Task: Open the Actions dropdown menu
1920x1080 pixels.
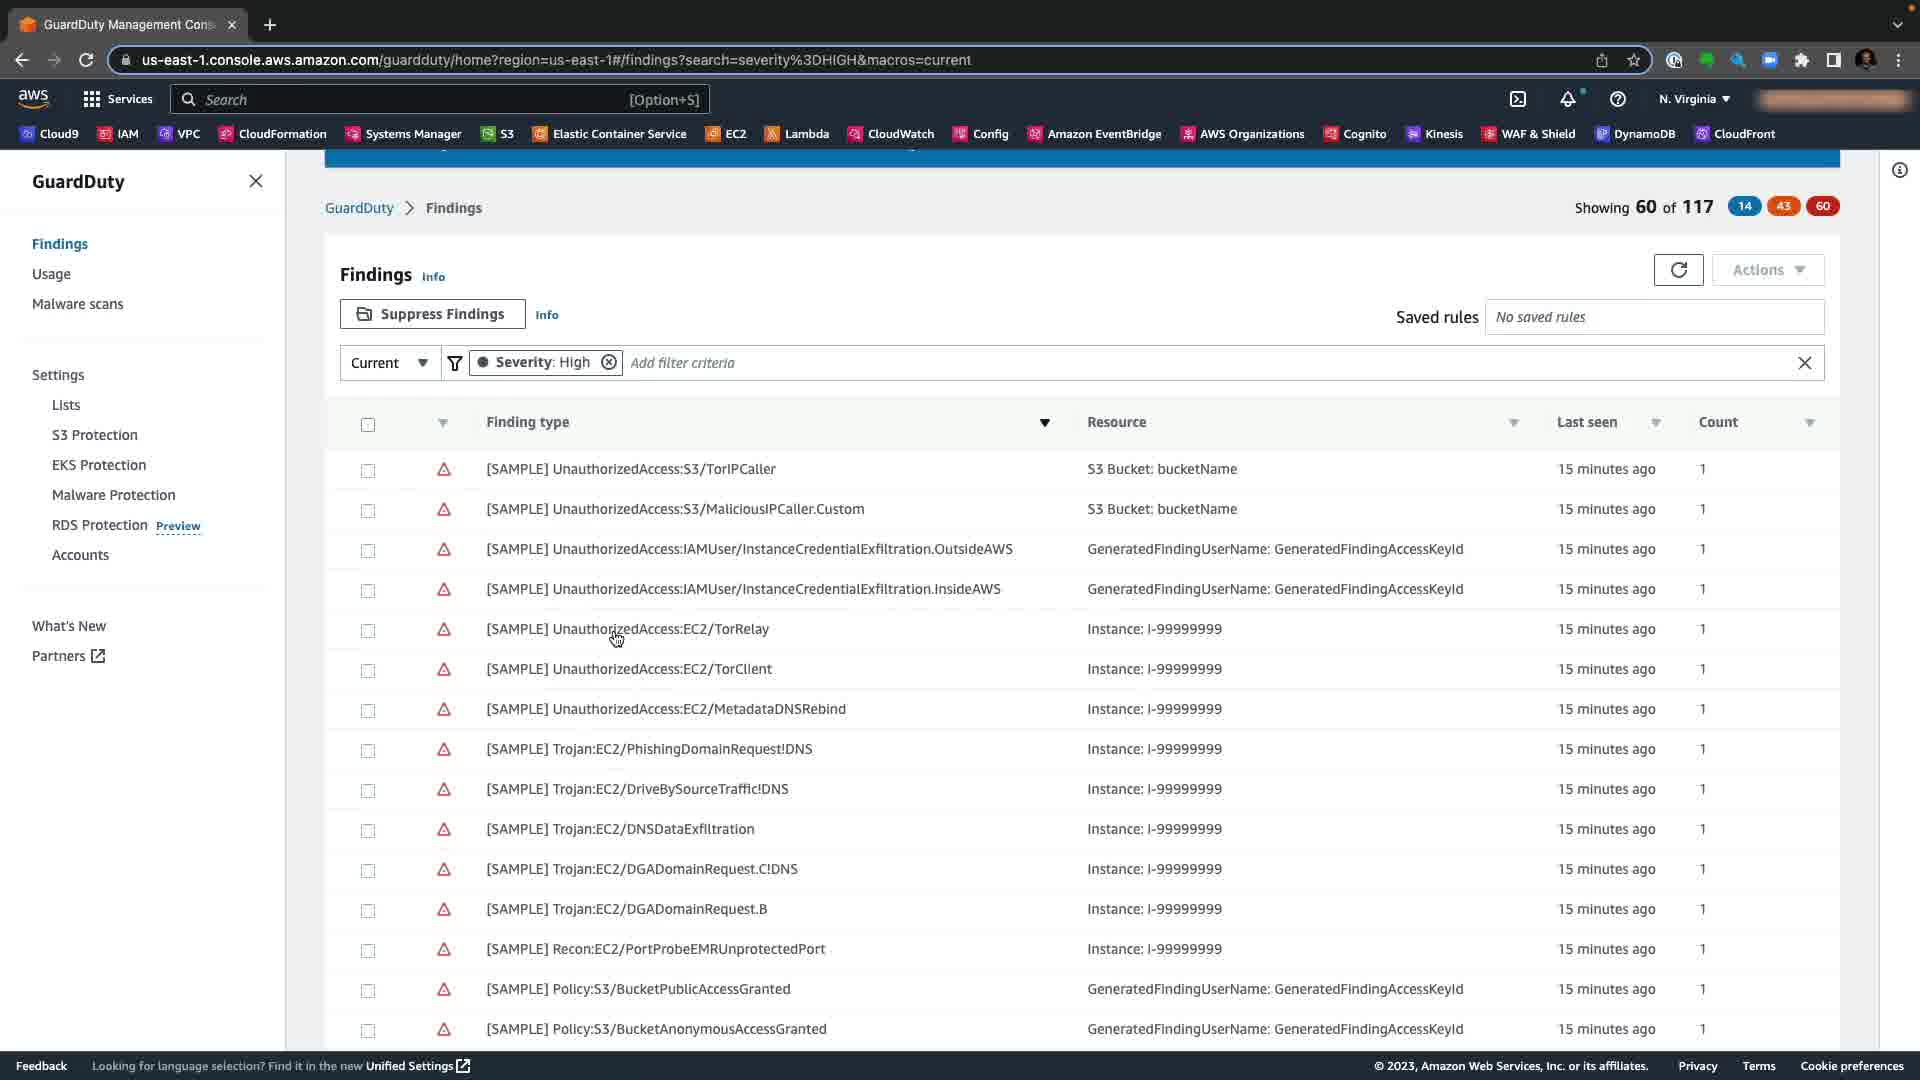Action: click(1767, 270)
